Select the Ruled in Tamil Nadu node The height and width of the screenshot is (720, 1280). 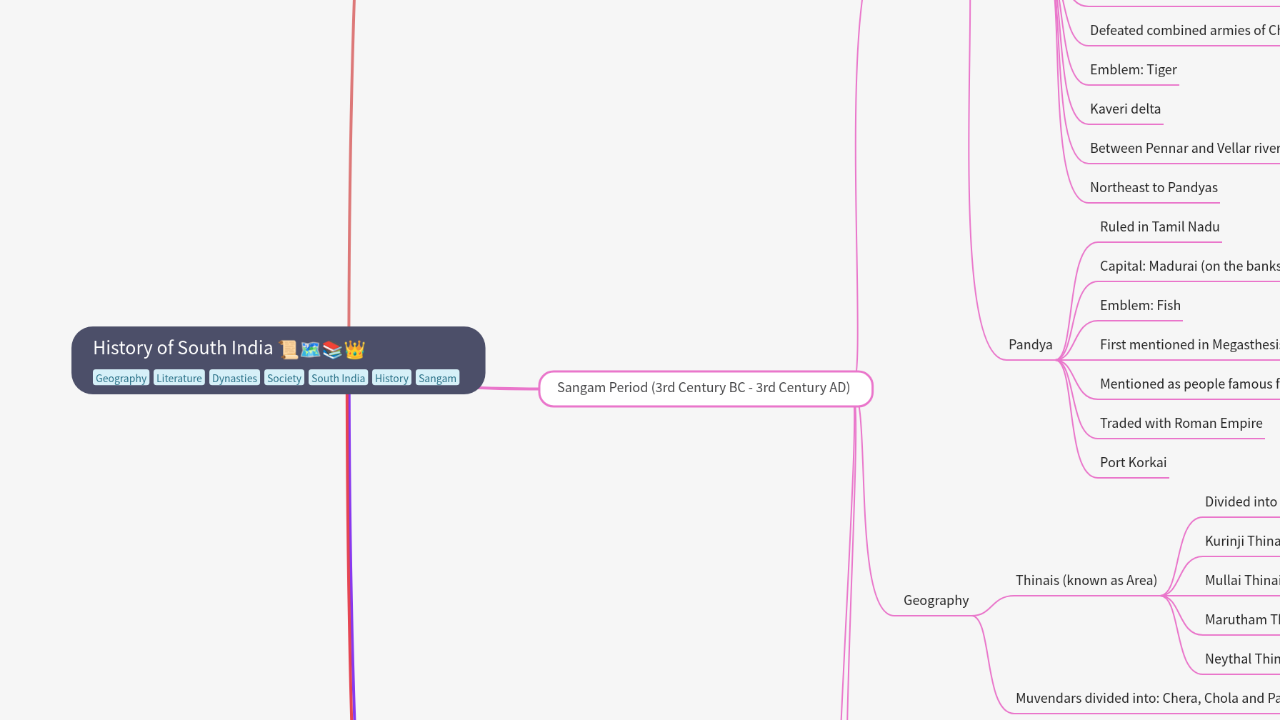[x=1159, y=227]
